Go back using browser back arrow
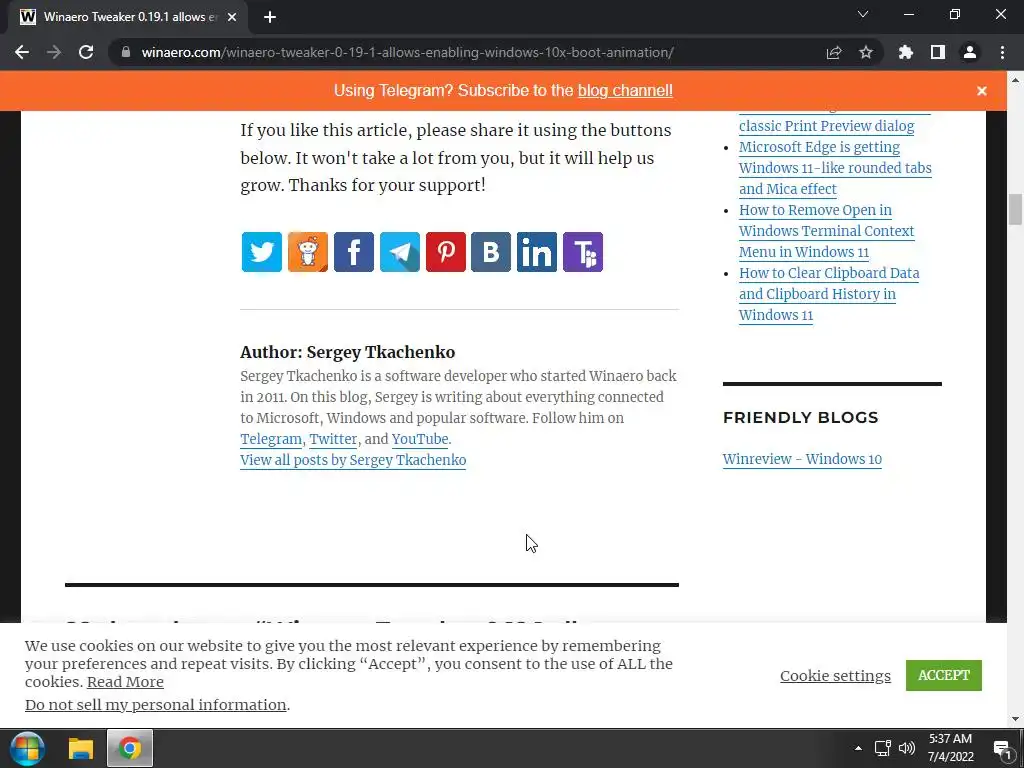 (x=22, y=52)
